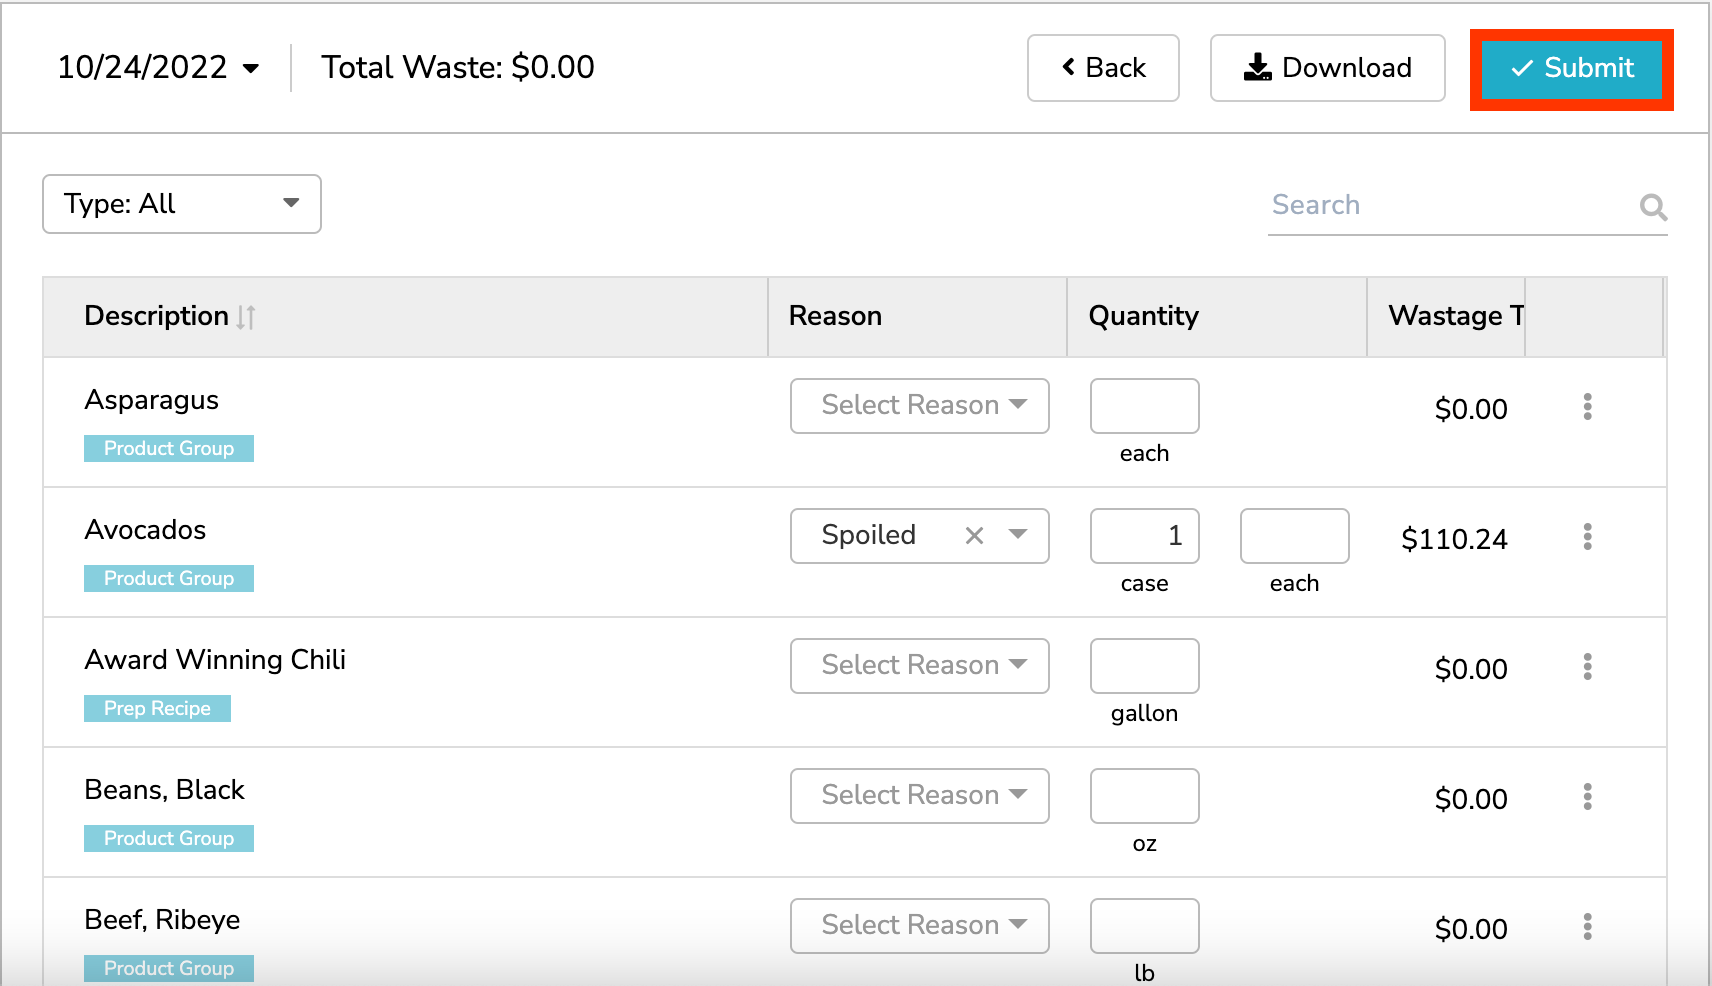Open the kebab menu for Asparagus row
The image size is (1712, 986).
(x=1587, y=408)
